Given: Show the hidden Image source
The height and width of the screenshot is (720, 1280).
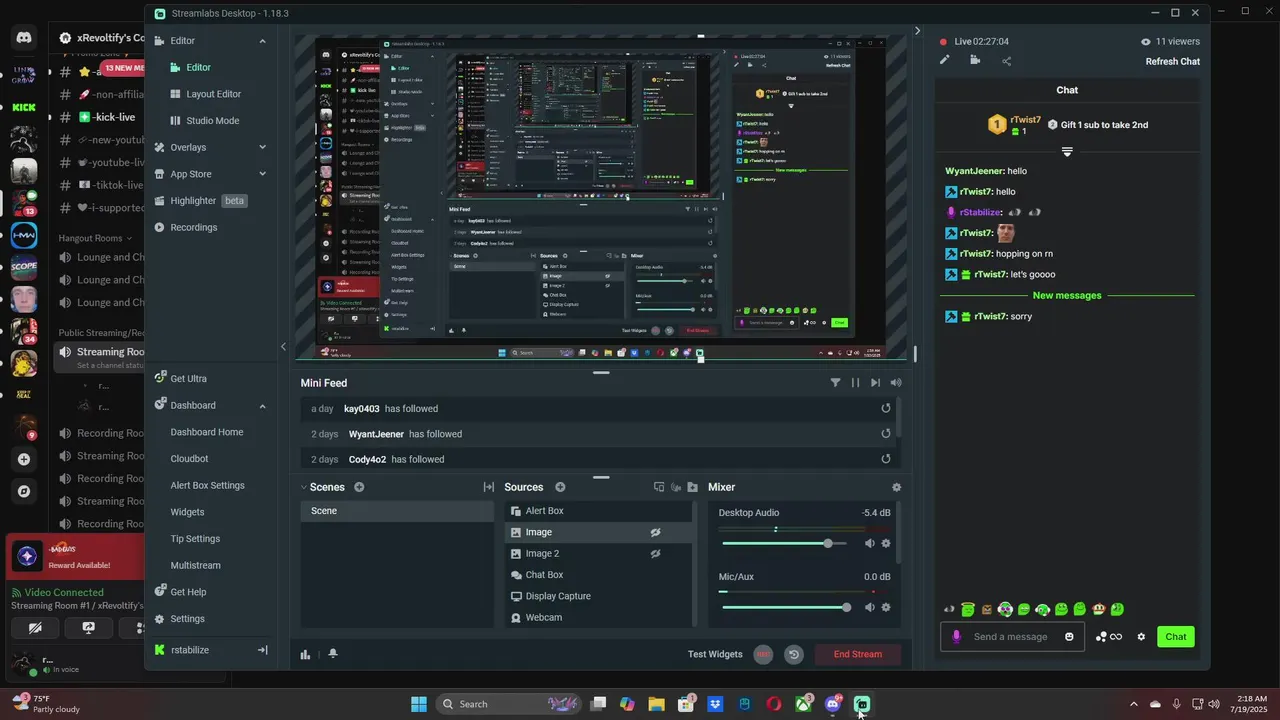Looking at the screenshot, I should [x=656, y=532].
